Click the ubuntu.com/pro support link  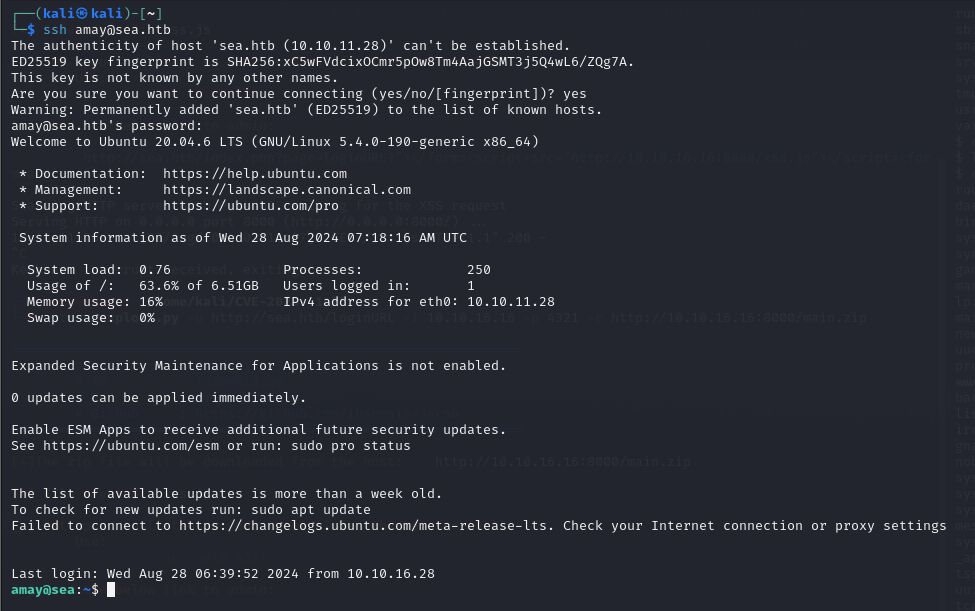(251, 206)
